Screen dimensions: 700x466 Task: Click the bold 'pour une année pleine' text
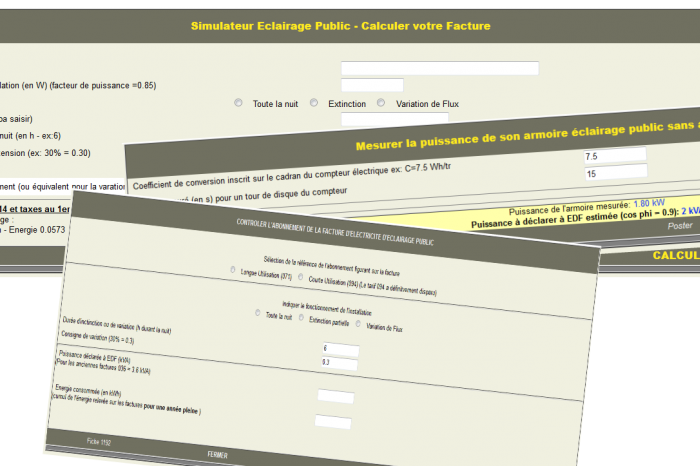click(170, 408)
